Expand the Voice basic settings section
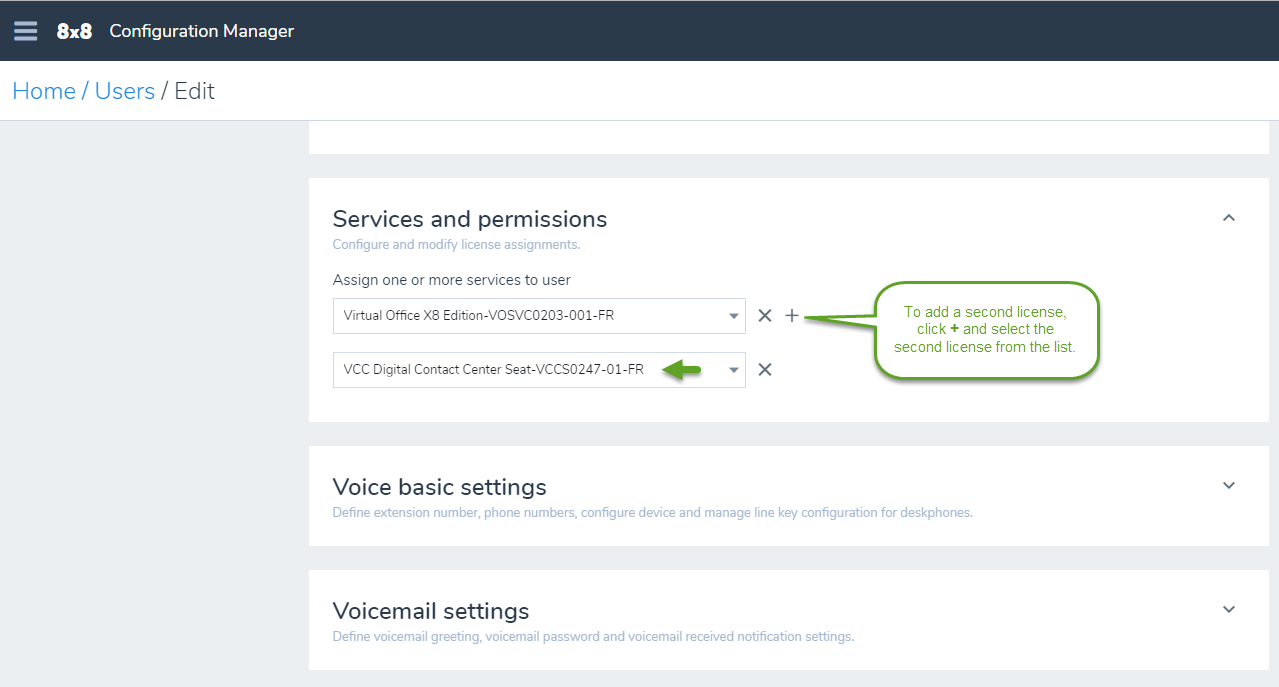The width and height of the screenshot is (1279, 687). (1229, 486)
